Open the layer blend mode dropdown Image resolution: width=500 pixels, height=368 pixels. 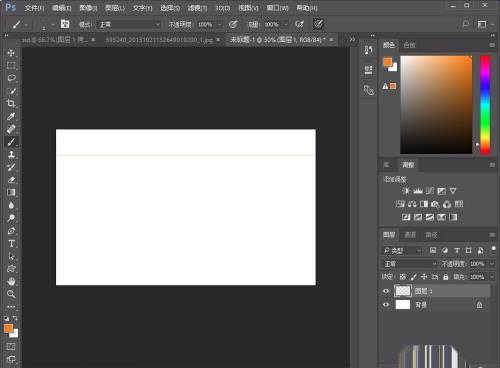[x=409, y=264]
